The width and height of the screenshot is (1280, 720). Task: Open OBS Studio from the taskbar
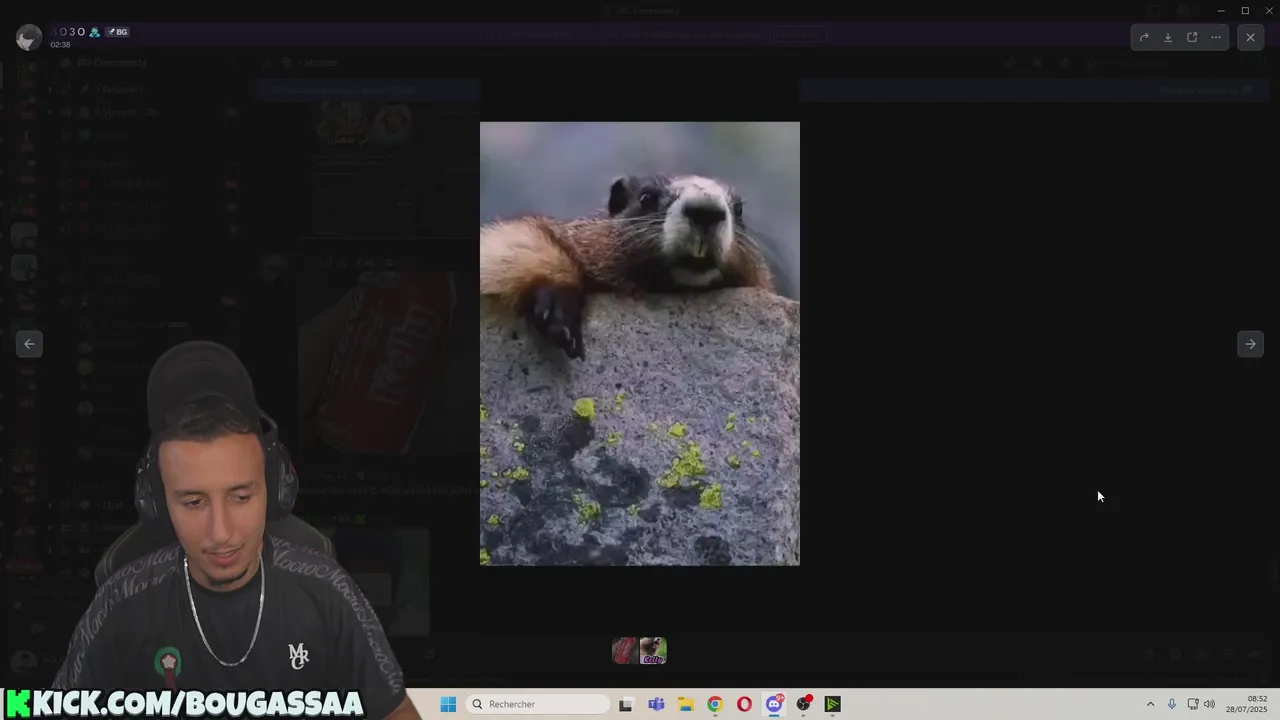point(803,704)
